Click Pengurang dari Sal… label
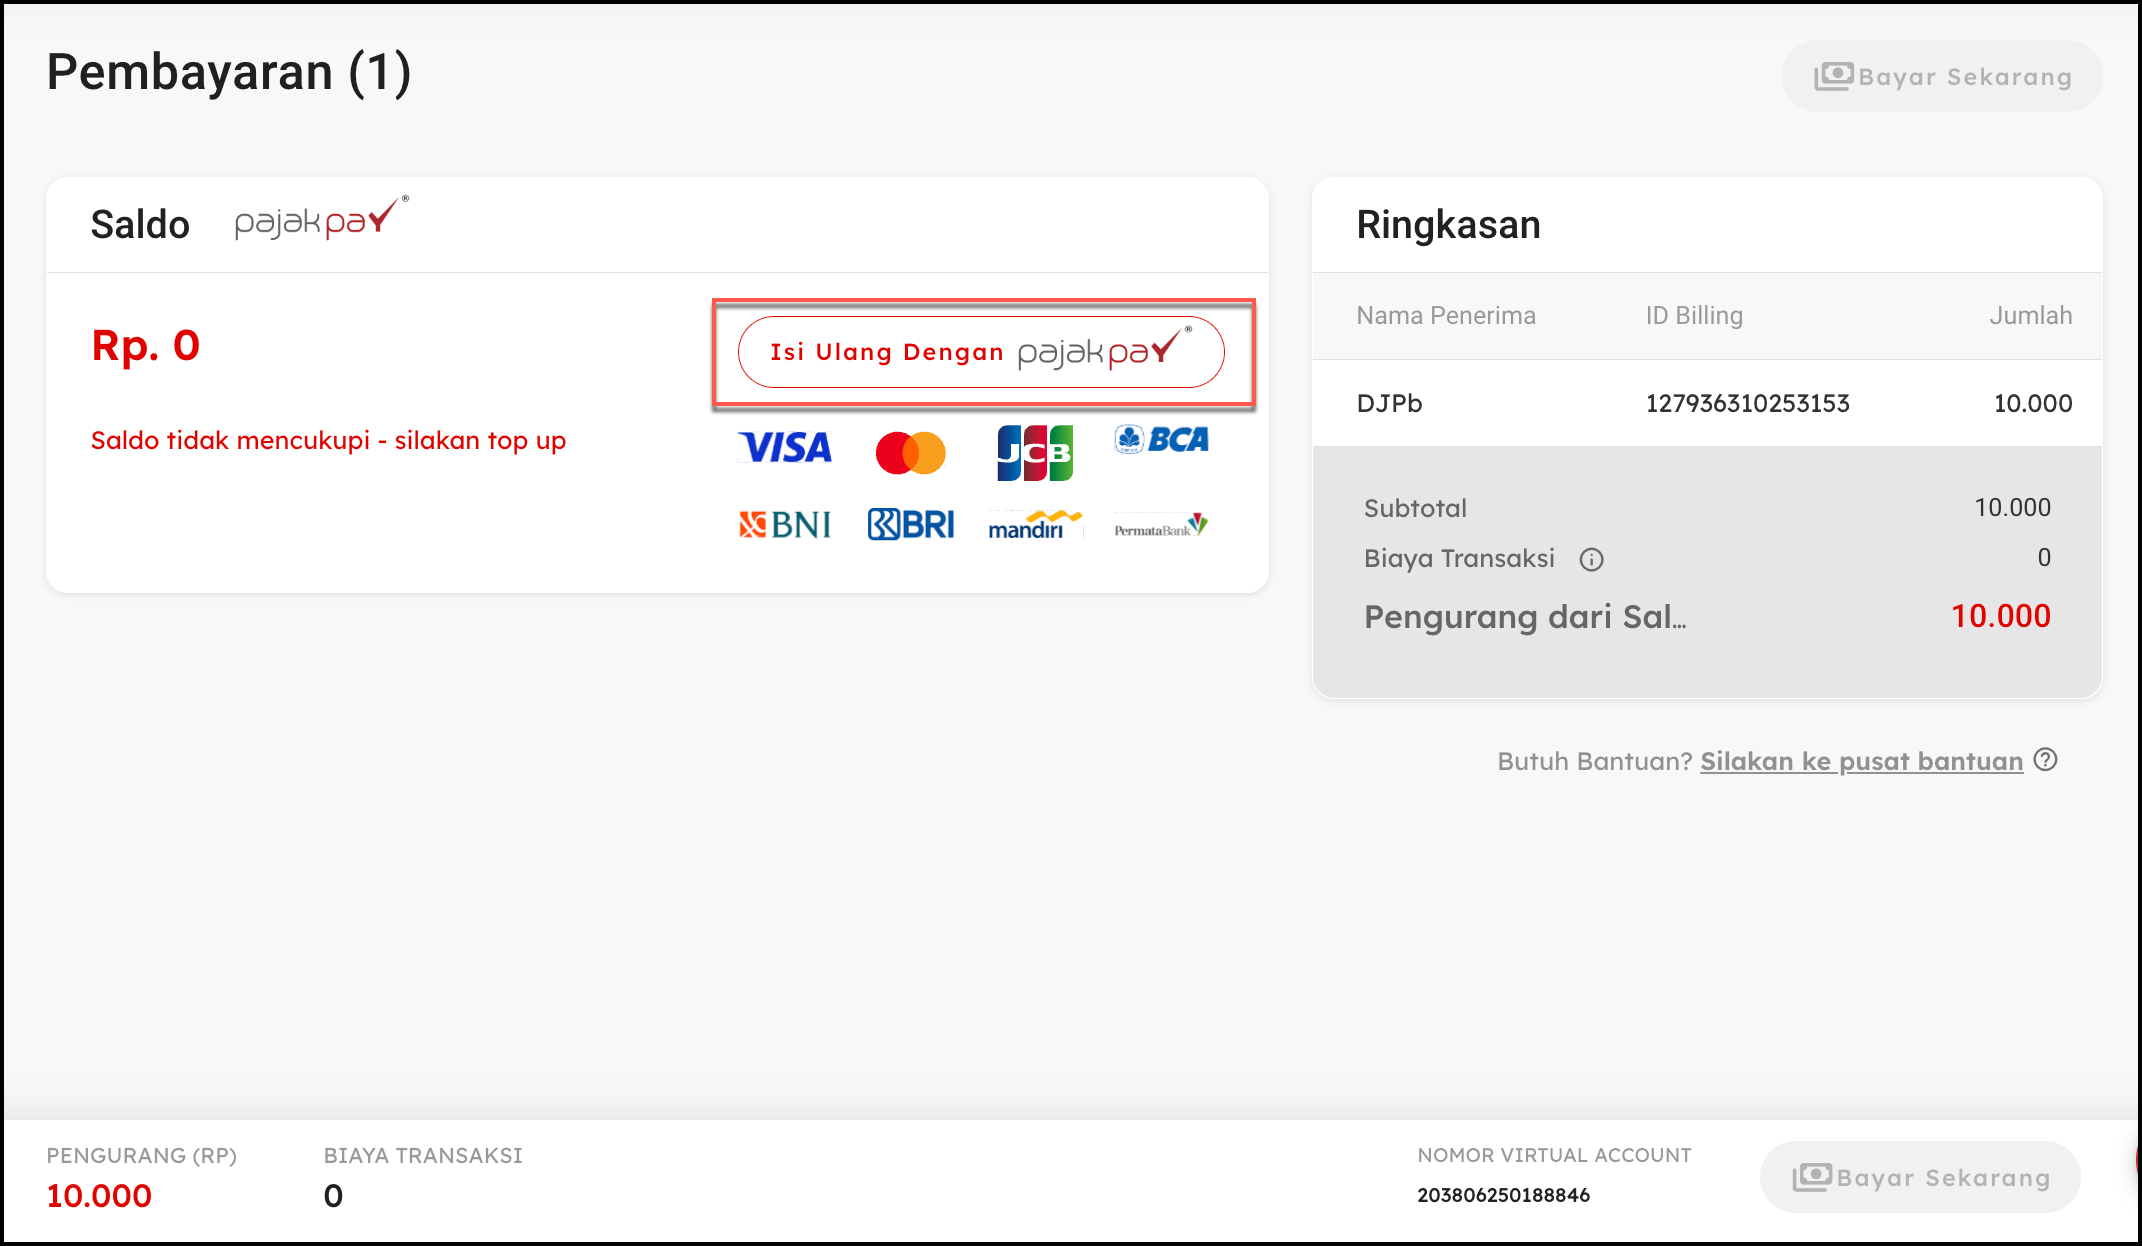The image size is (2142, 1246). click(1525, 617)
